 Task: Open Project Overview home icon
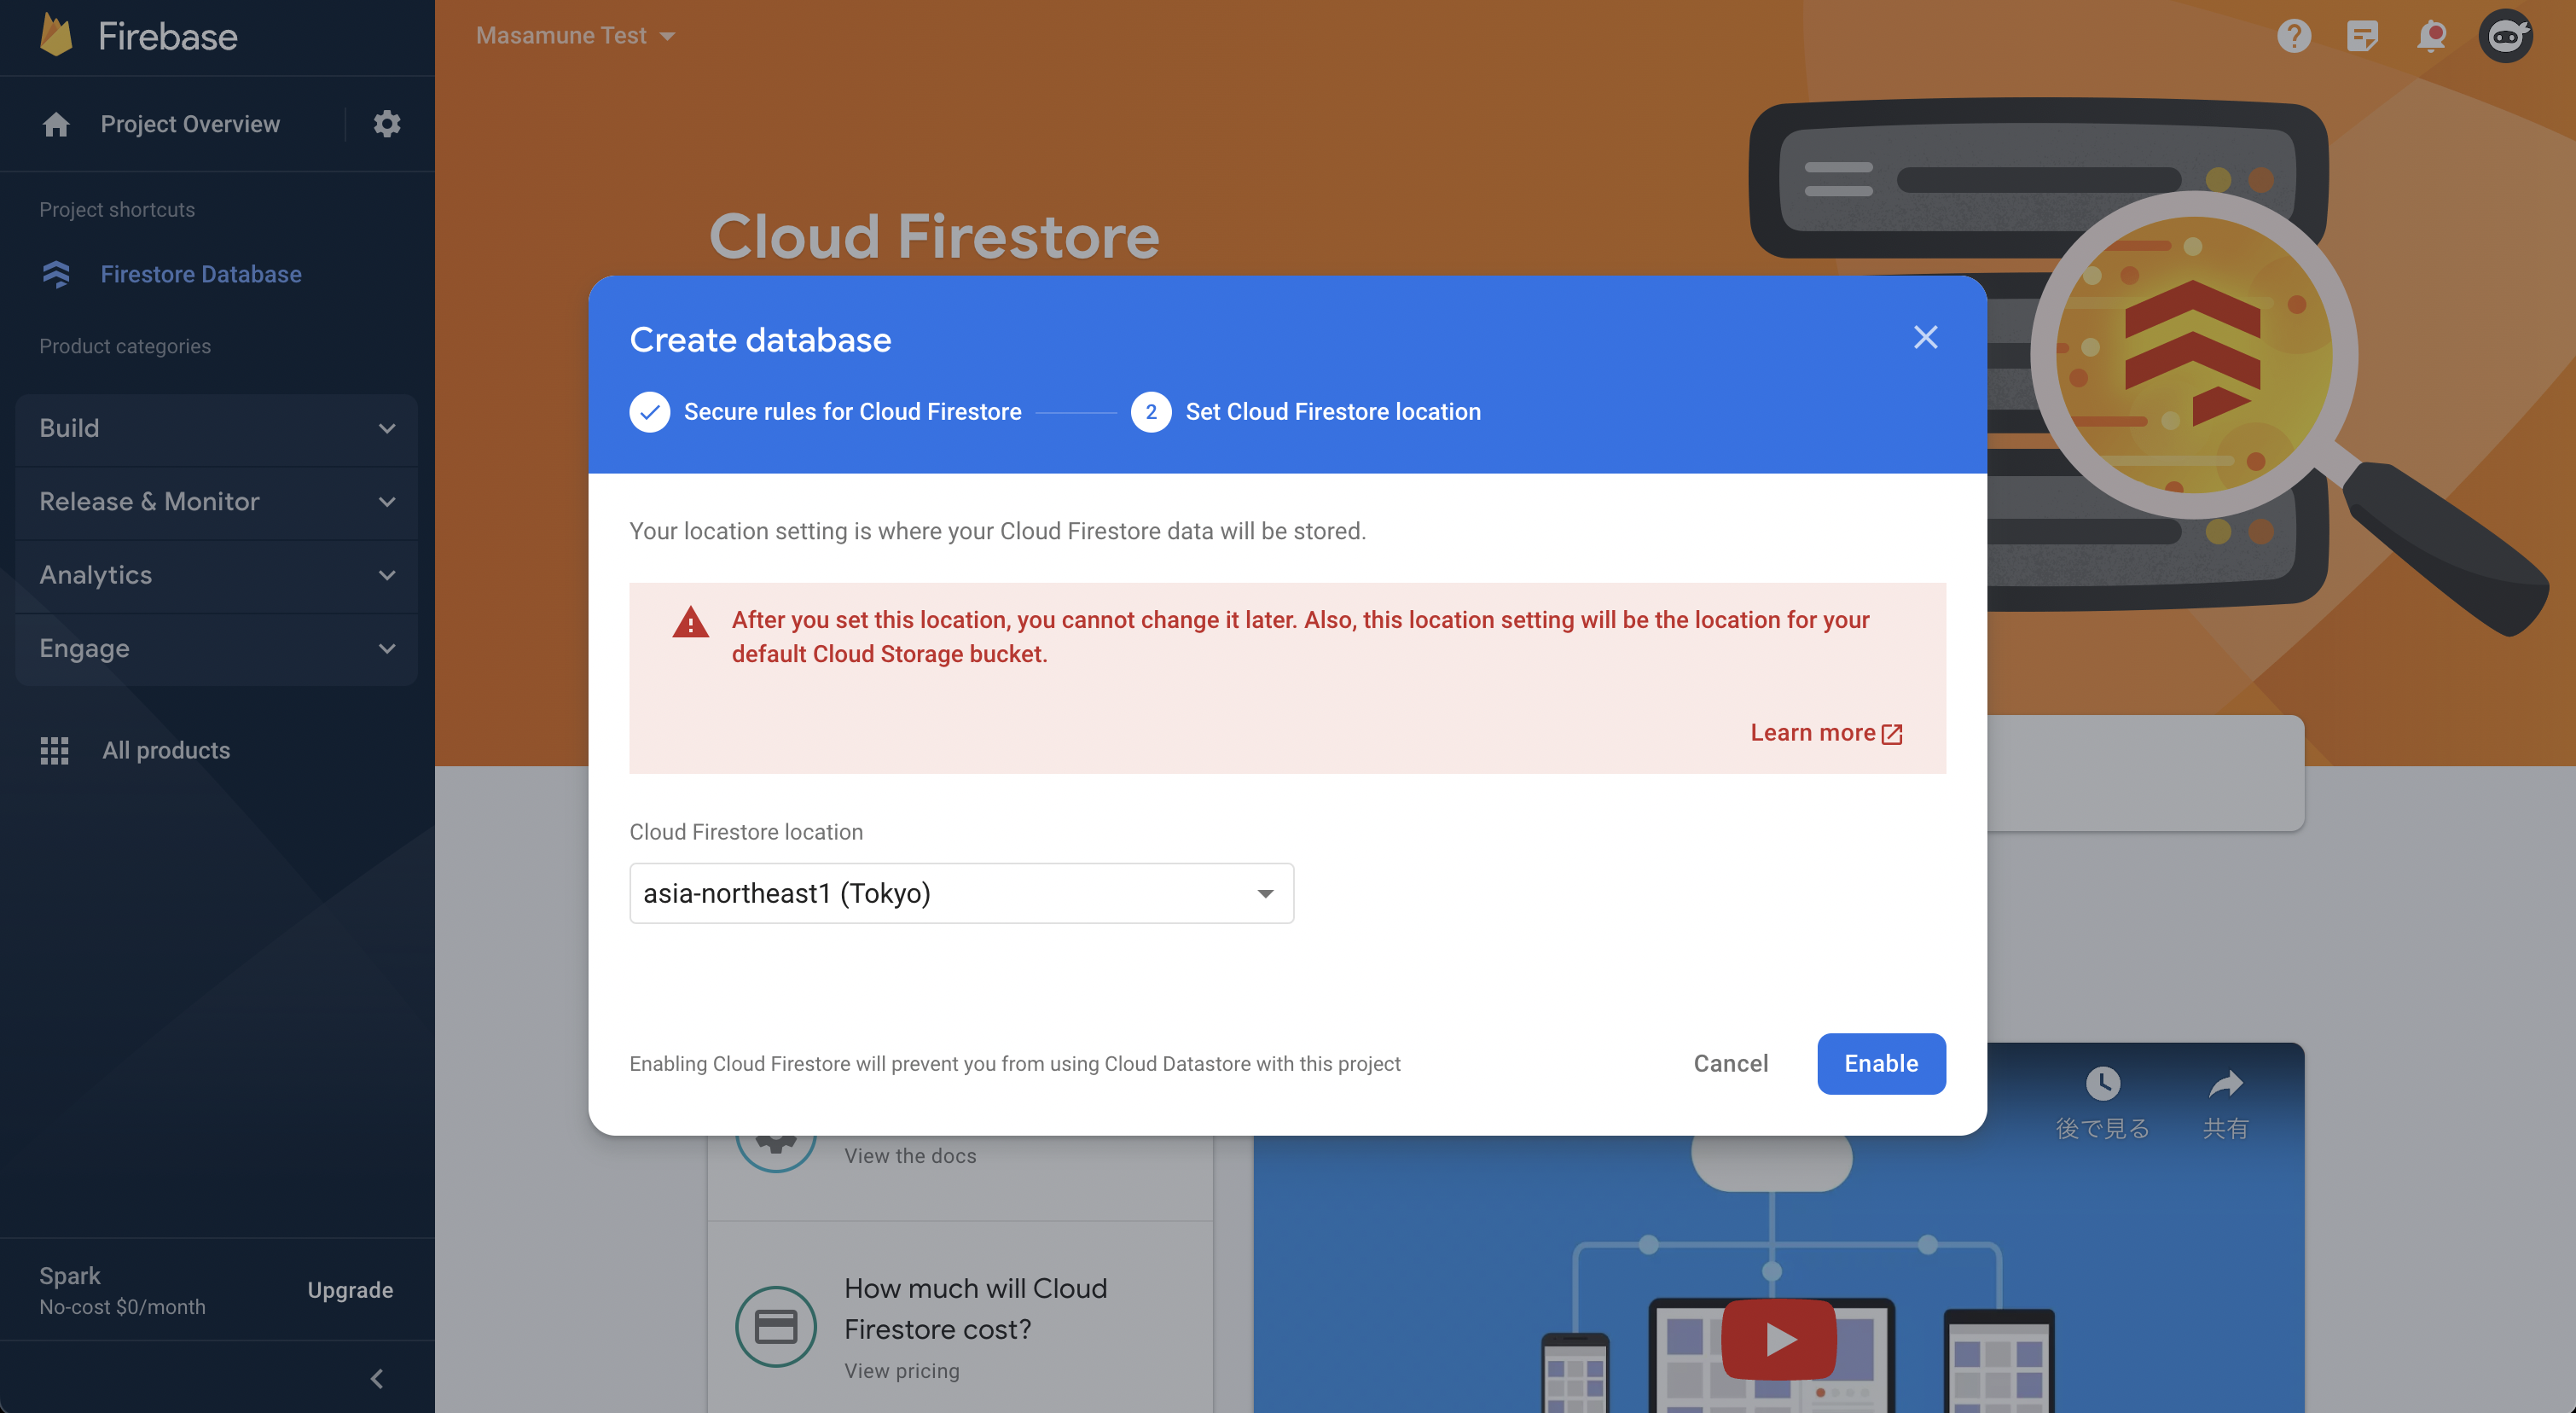(56, 124)
